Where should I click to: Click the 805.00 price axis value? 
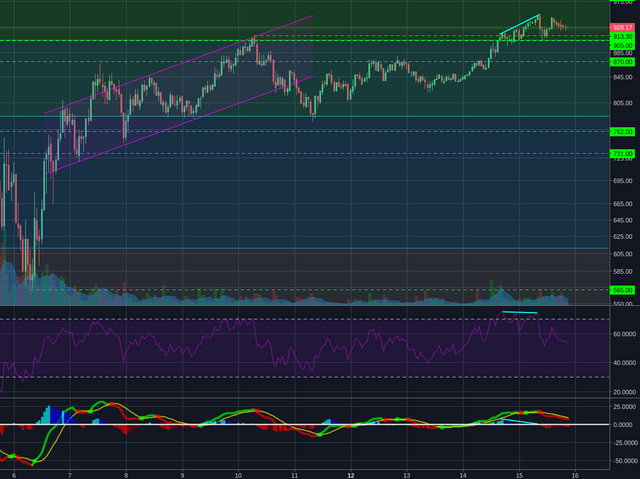(x=622, y=104)
